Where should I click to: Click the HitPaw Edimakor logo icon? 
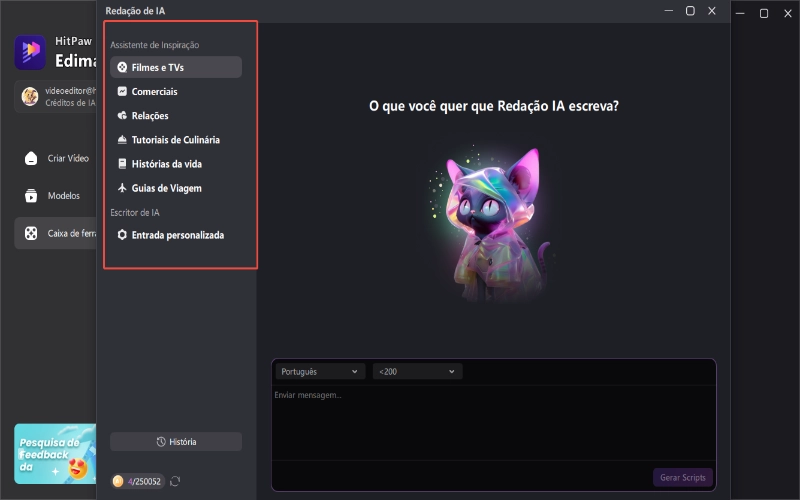click(x=30, y=52)
